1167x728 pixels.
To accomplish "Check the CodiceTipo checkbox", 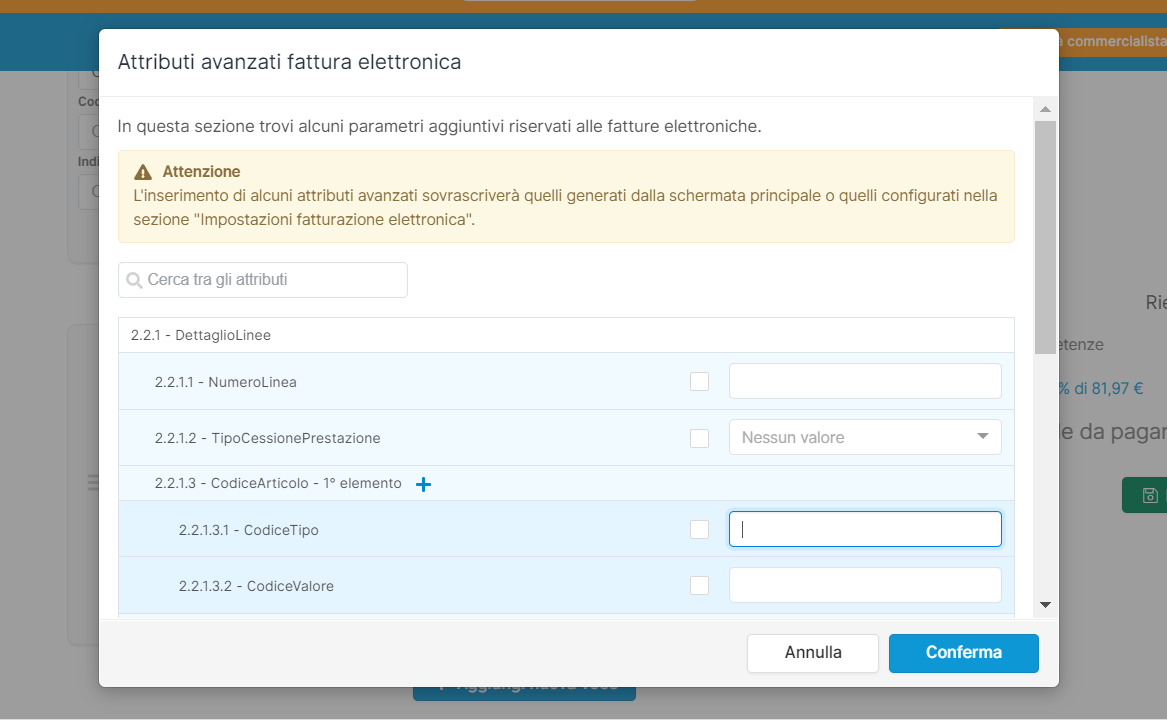I will (699, 529).
